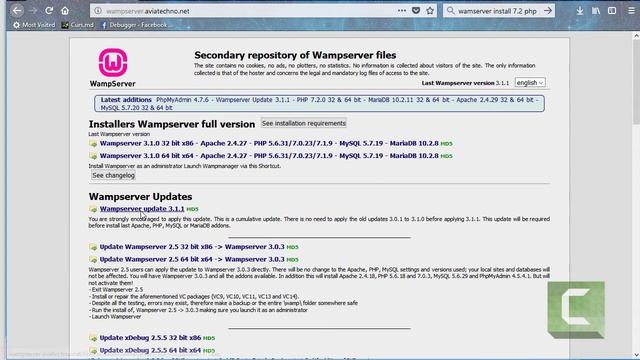Open the Library icon in toolbar
This screenshot has width=640, height=360.
(x=596, y=11)
